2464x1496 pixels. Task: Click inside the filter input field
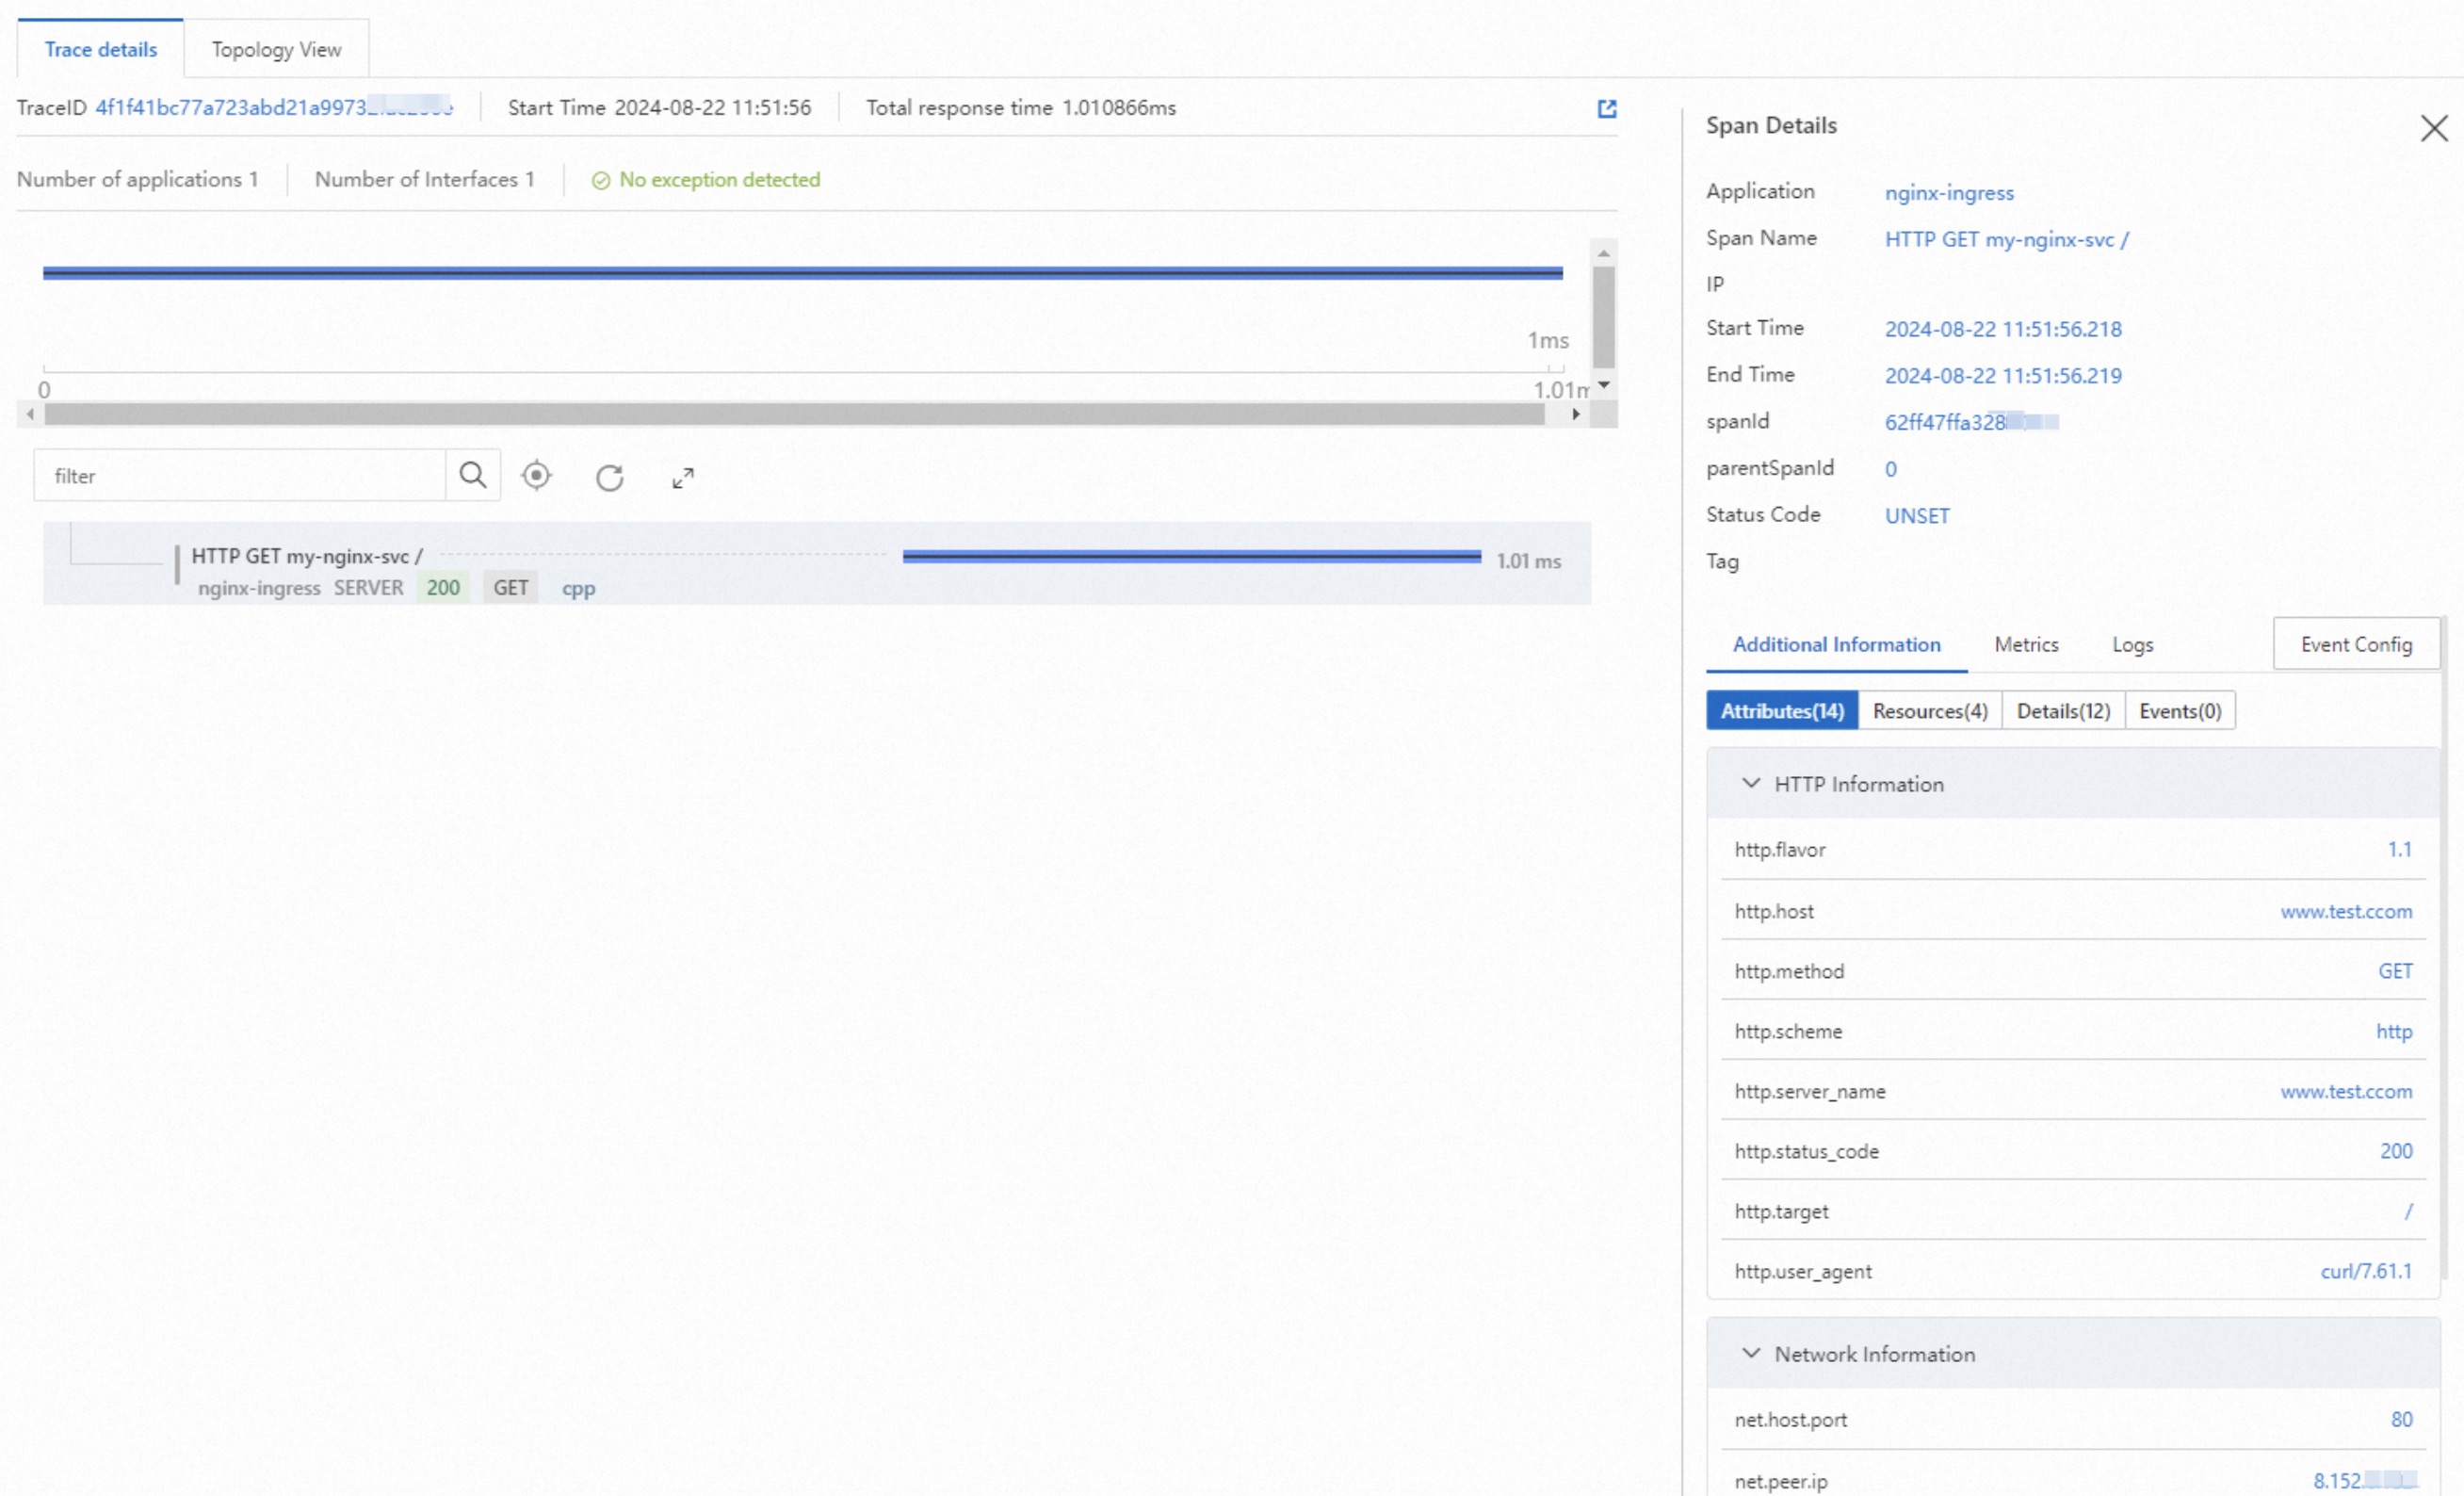pos(240,476)
